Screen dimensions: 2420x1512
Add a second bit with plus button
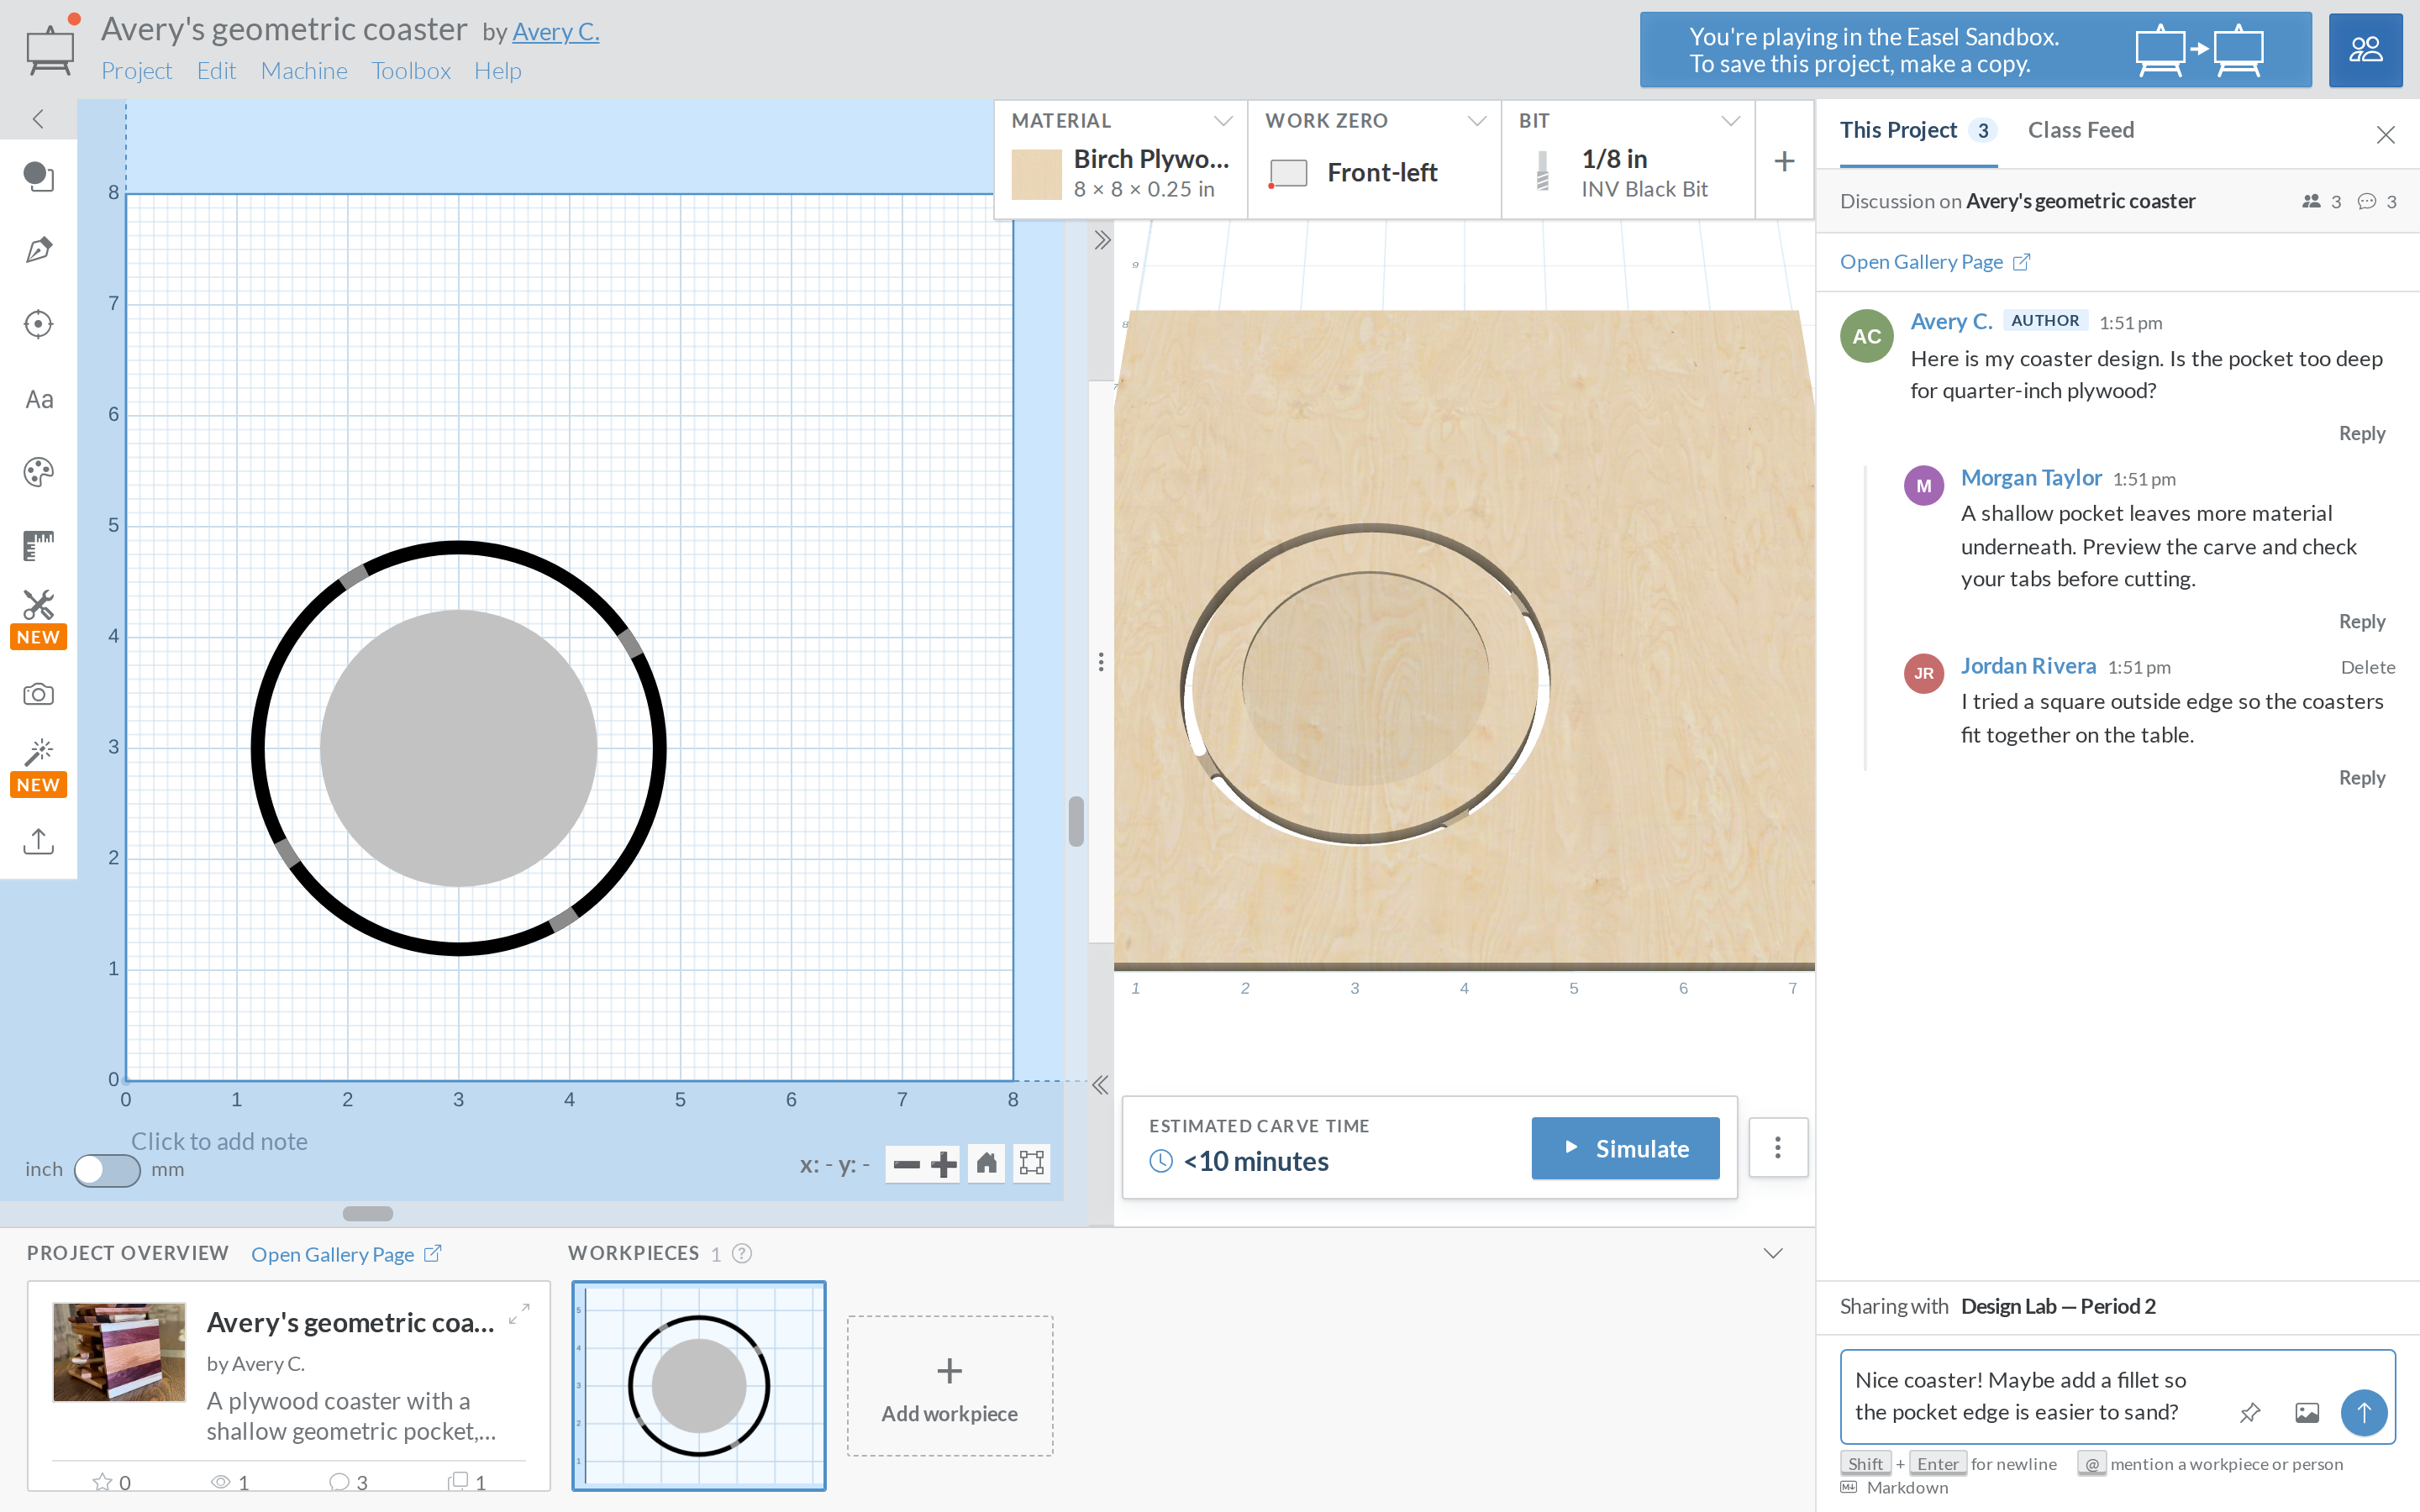pyautogui.click(x=1784, y=160)
